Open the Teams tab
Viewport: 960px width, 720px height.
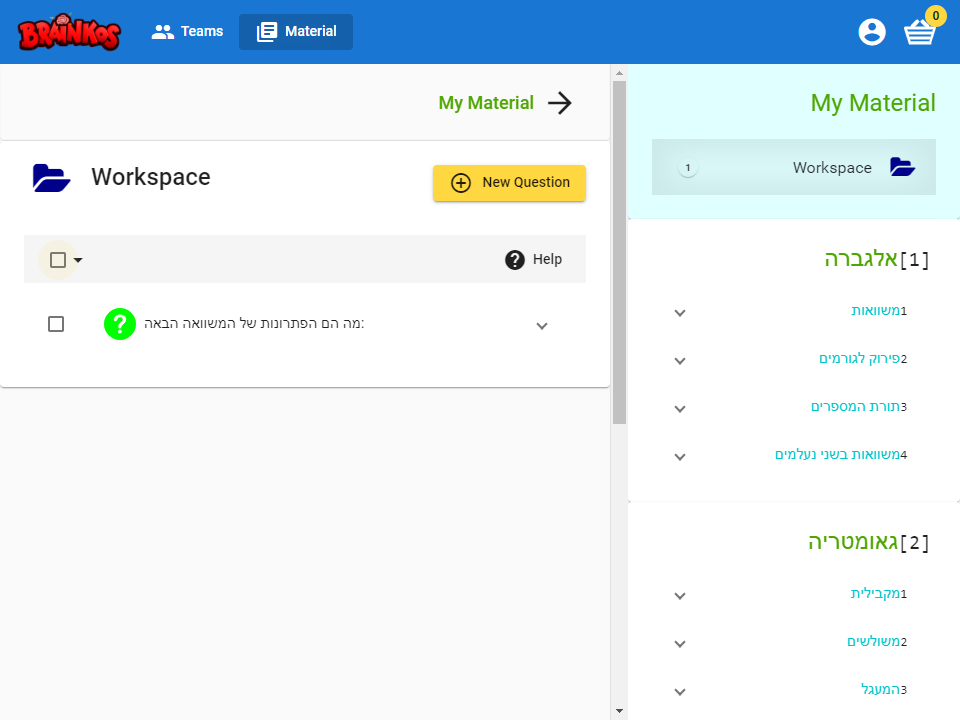(187, 32)
